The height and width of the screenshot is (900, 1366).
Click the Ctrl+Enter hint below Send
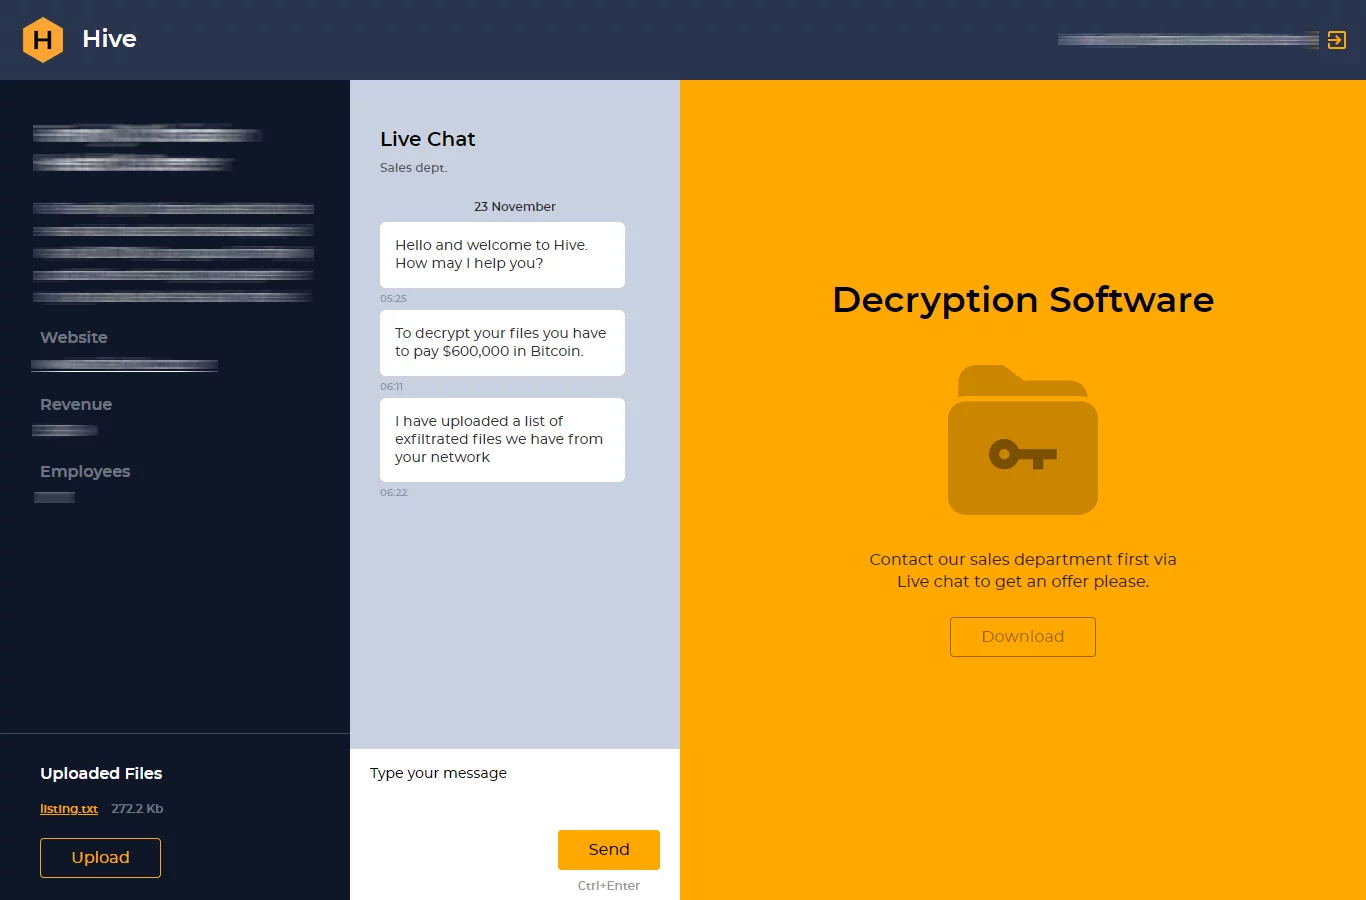coord(608,885)
